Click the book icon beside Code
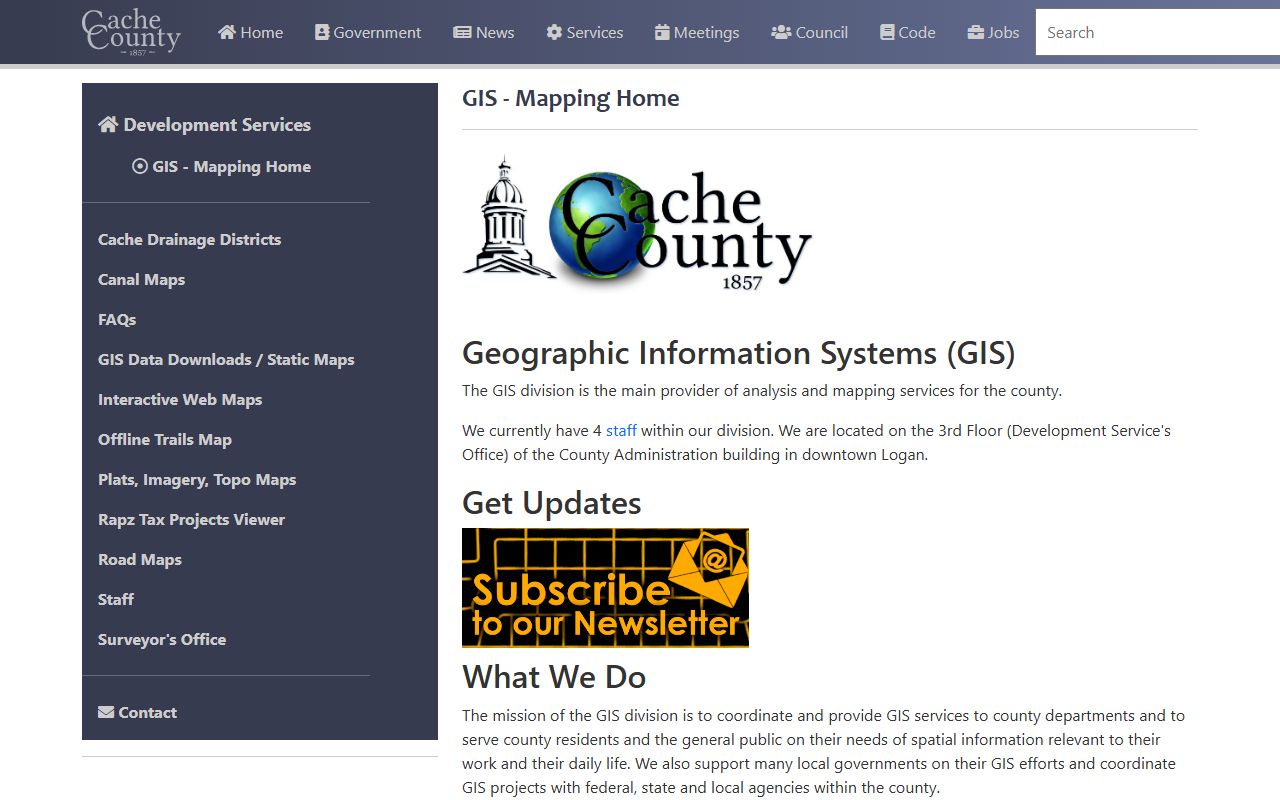Viewport: 1280px width, 800px height. (887, 32)
